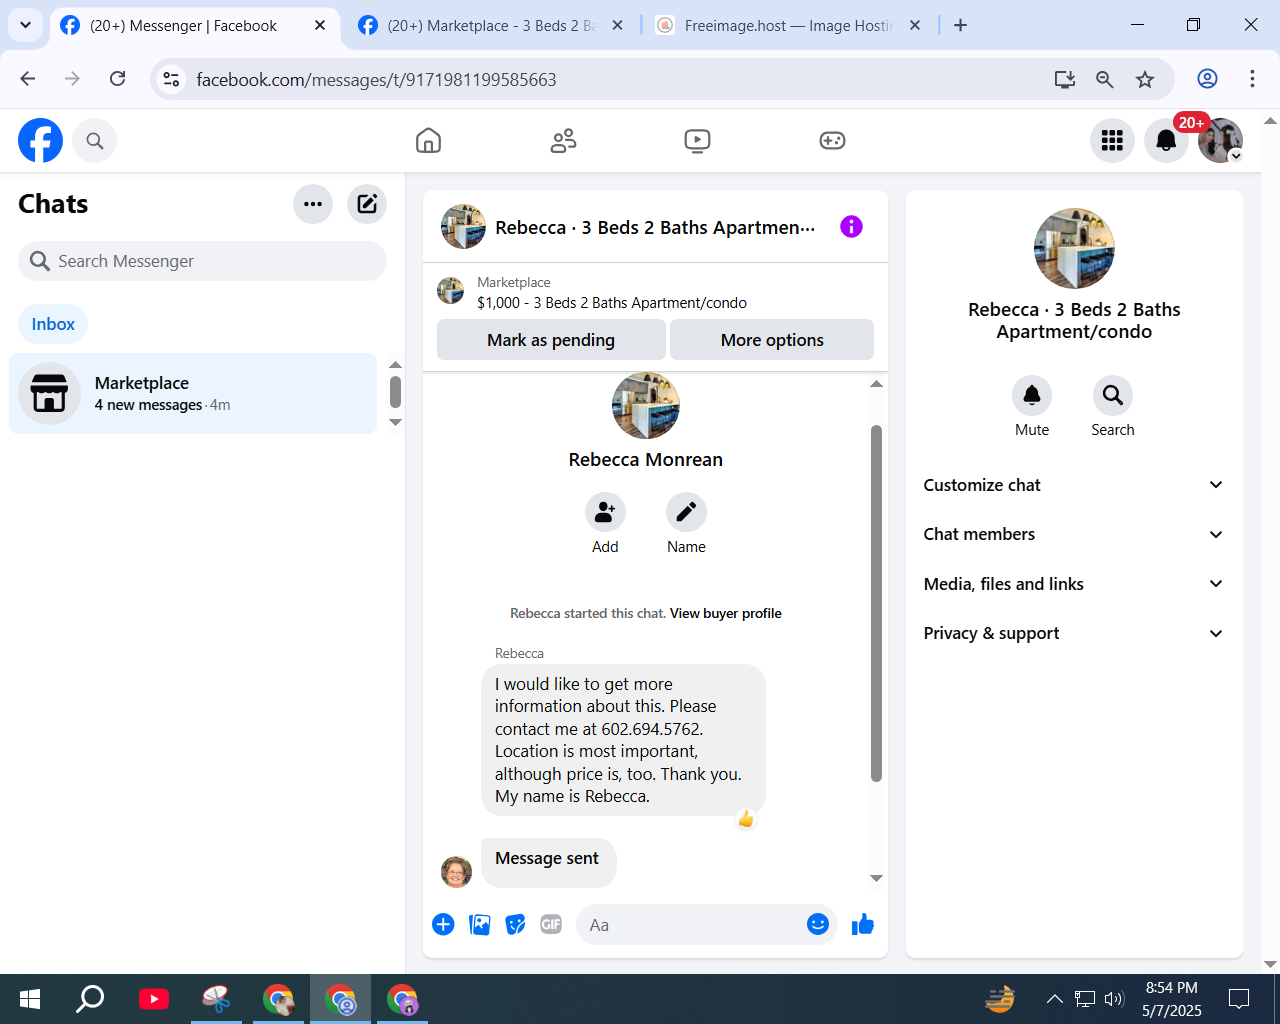Click the More options button
1280x1024 pixels.
click(772, 340)
